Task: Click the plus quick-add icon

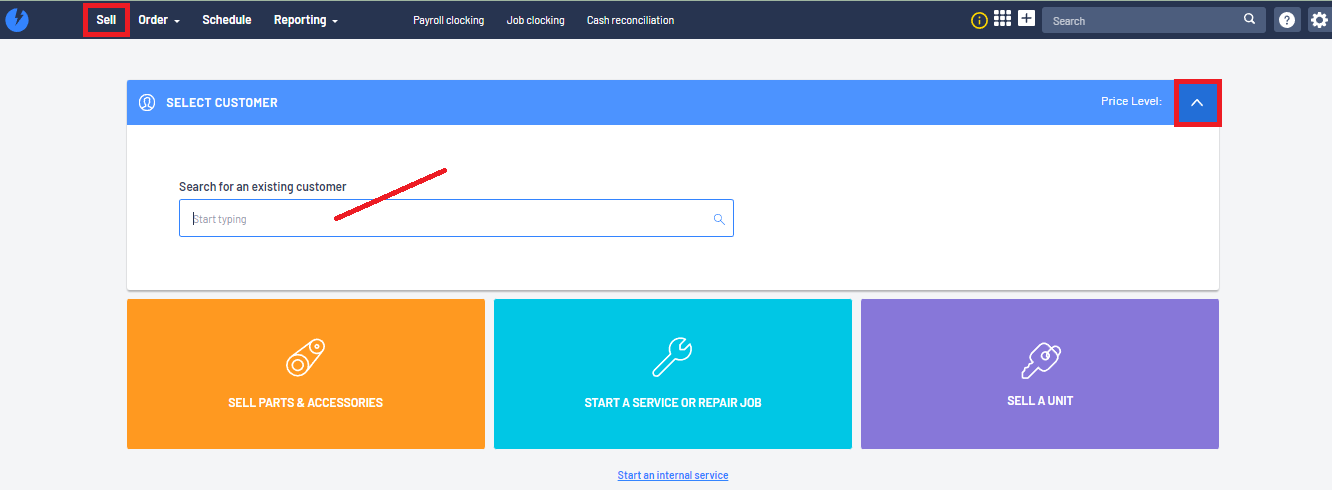Action: coord(1026,19)
